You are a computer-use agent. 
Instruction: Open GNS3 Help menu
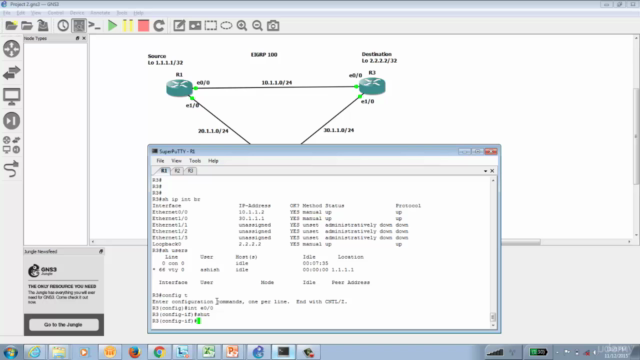tap(138, 13)
